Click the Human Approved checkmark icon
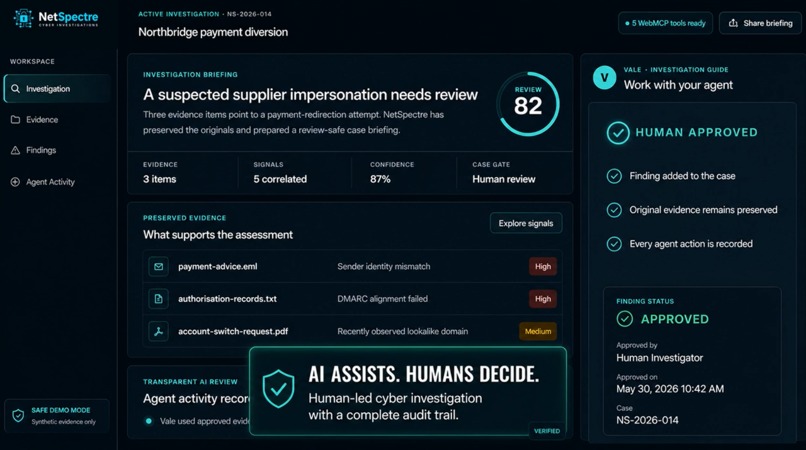The width and height of the screenshot is (806, 450). tap(618, 133)
